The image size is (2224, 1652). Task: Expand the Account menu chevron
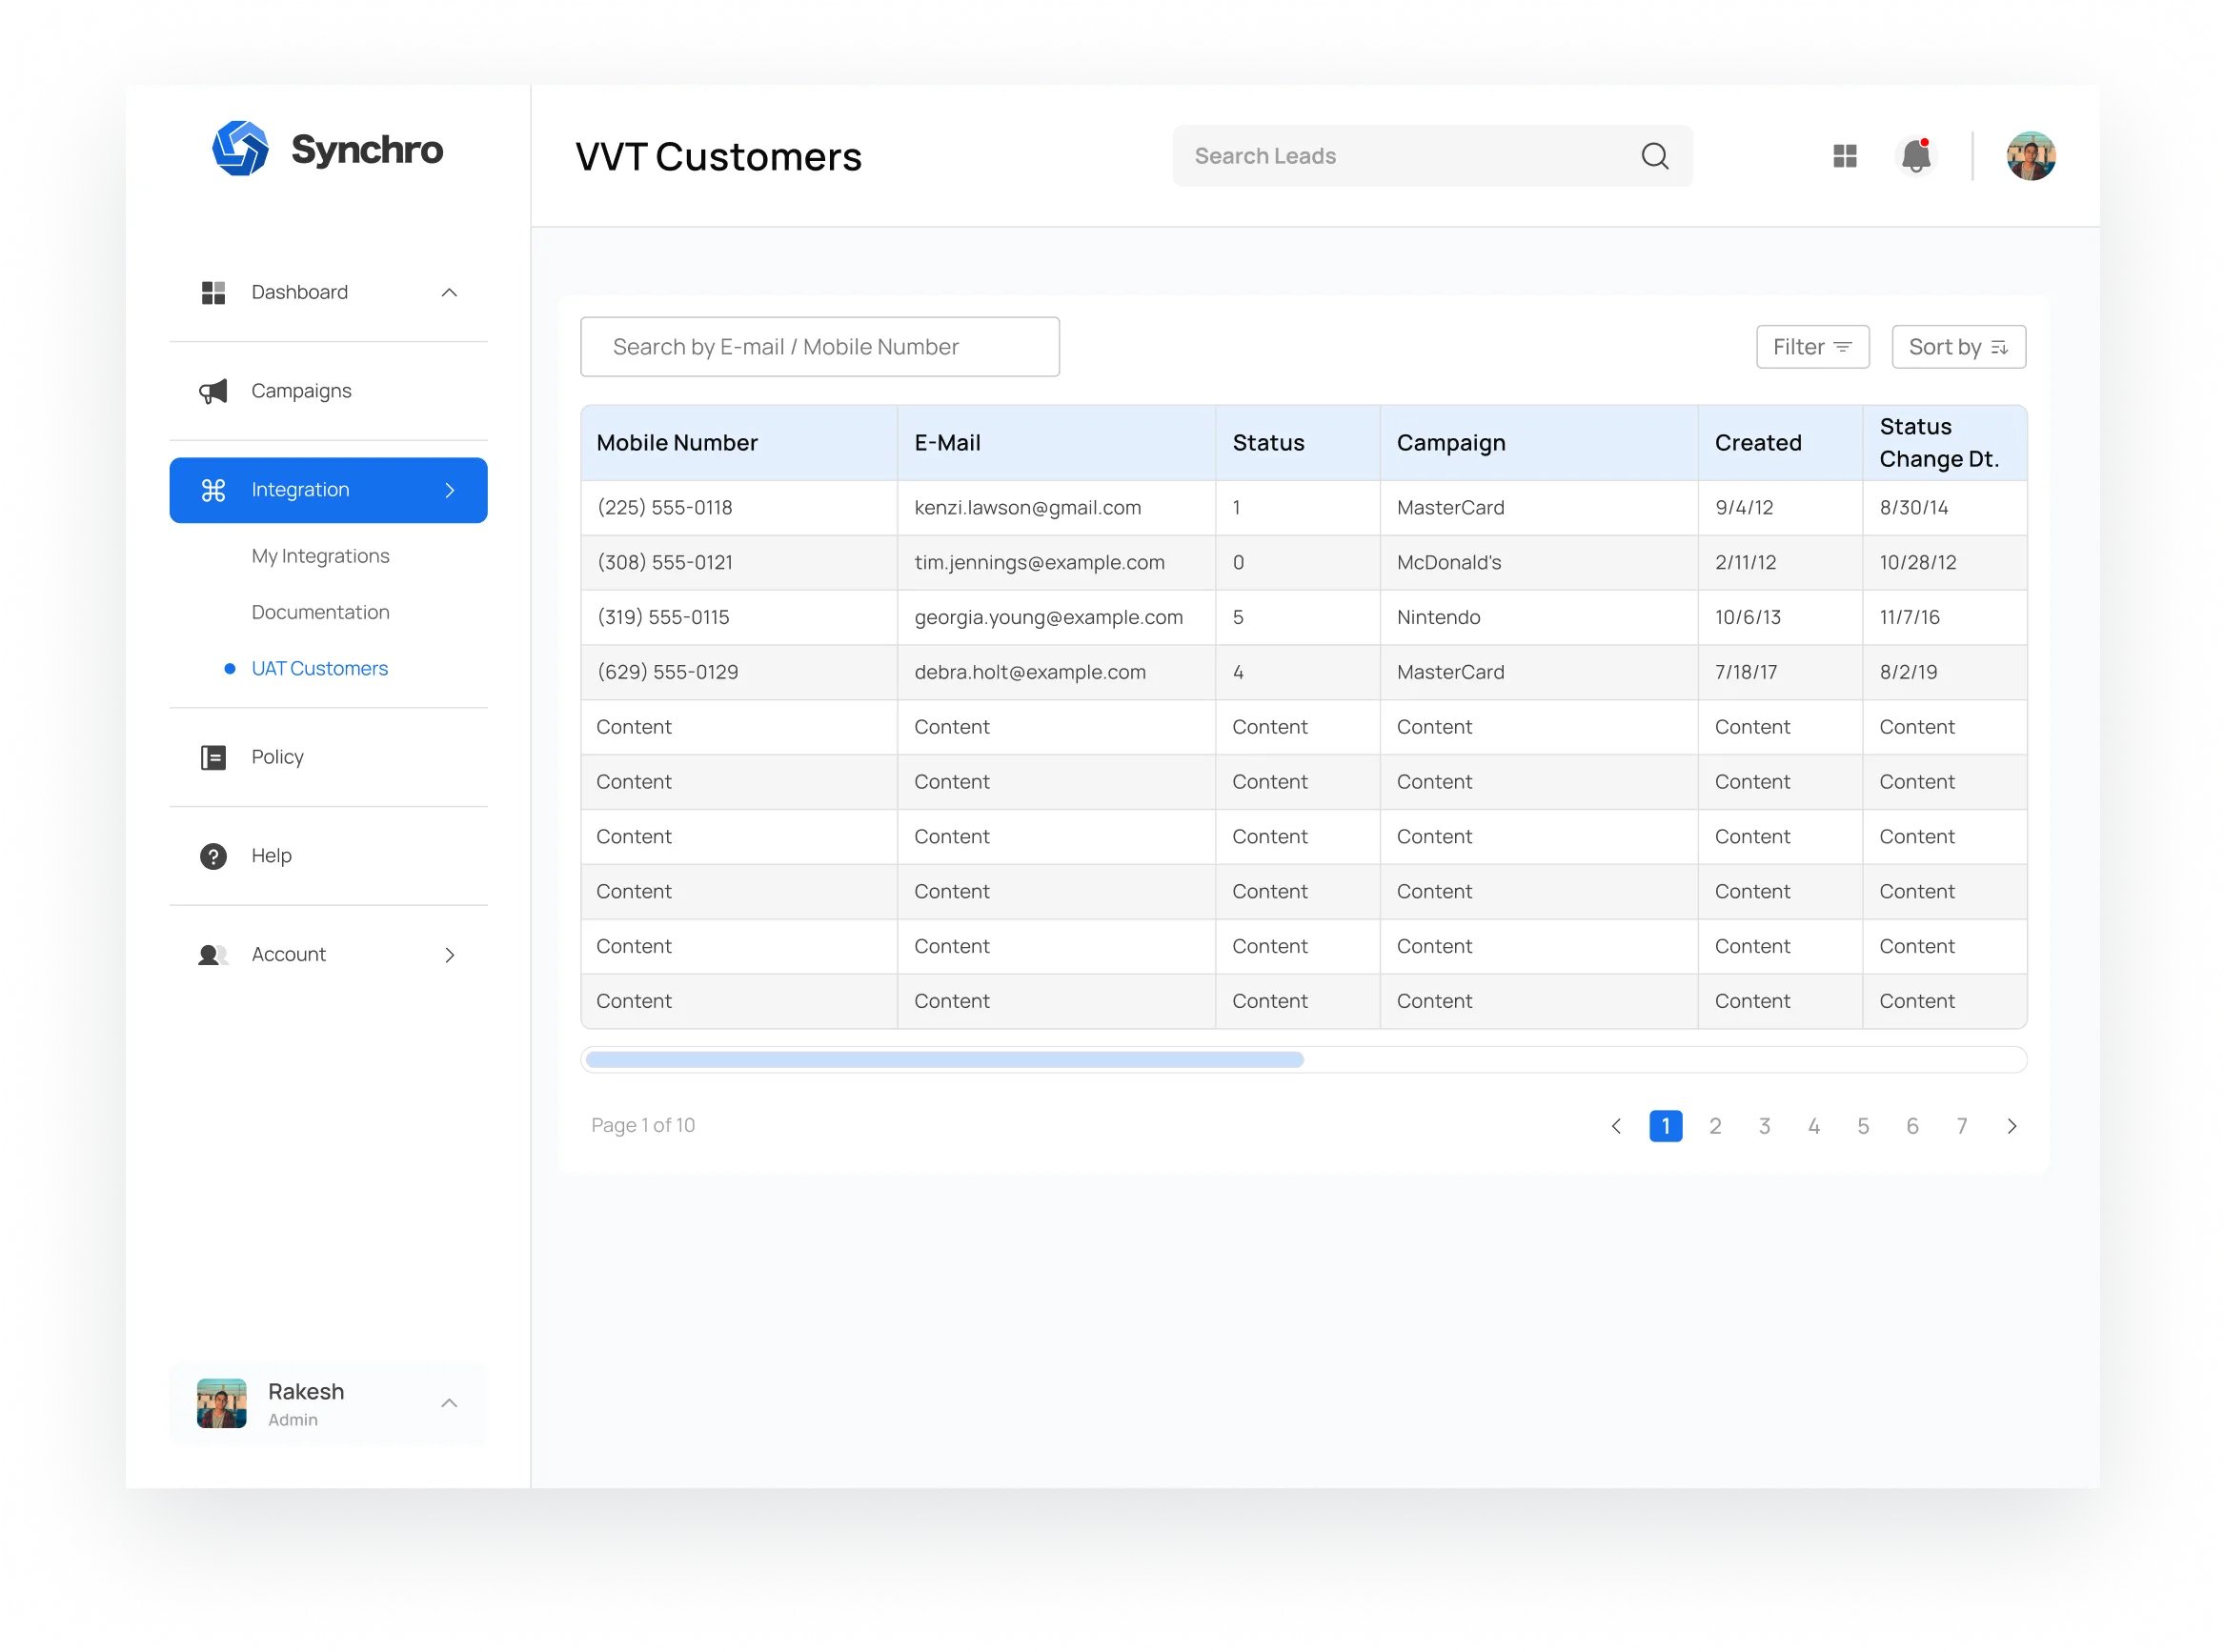click(x=449, y=955)
